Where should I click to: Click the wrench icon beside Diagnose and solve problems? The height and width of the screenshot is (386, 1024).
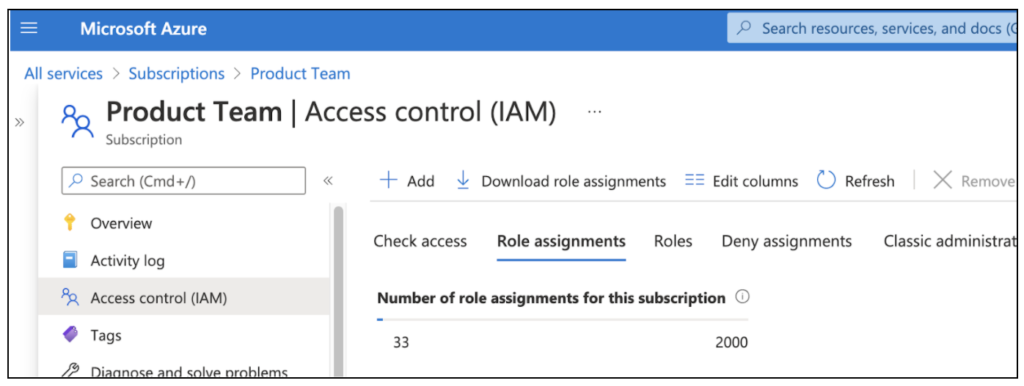click(70, 372)
